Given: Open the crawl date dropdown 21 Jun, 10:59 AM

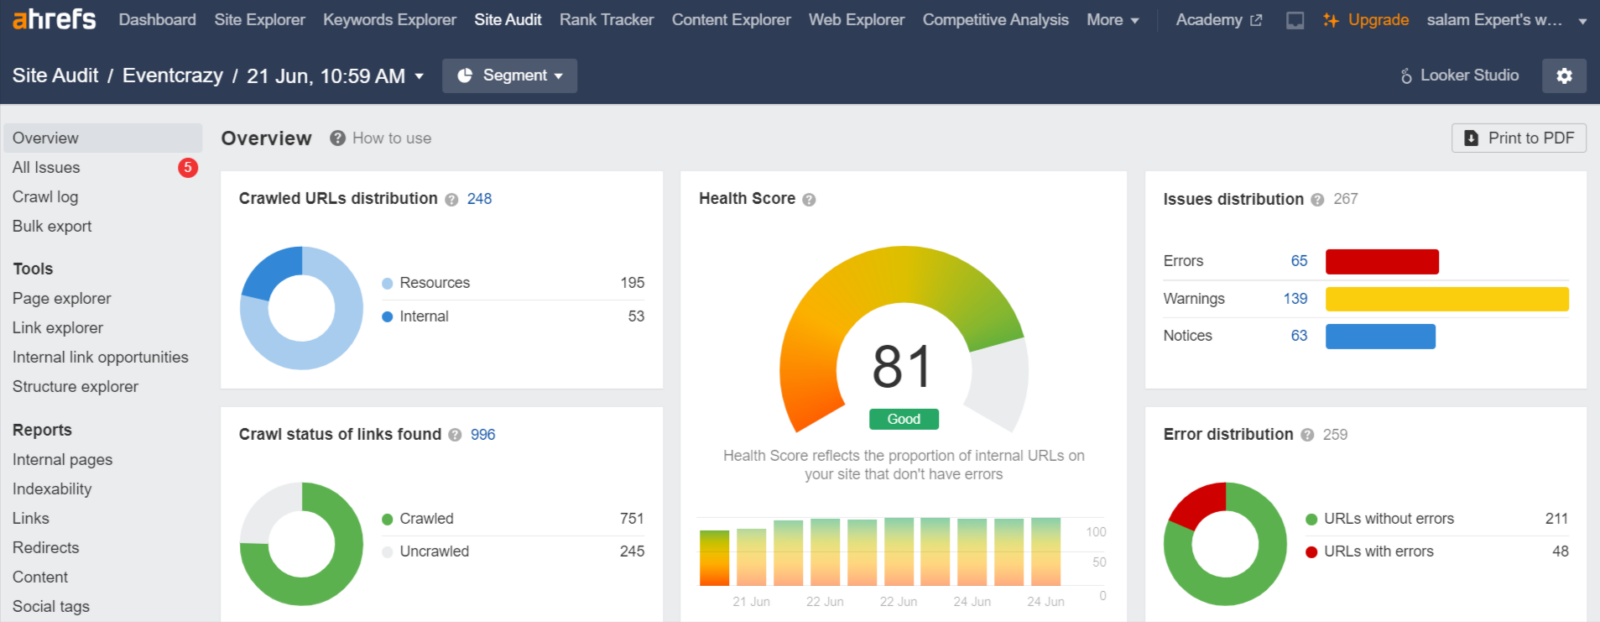Looking at the screenshot, I should coord(335,76).
